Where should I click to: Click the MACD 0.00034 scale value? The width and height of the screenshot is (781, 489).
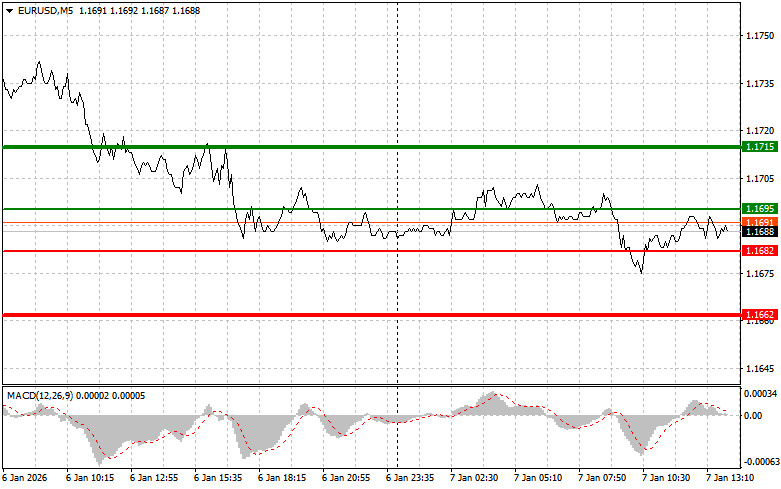[x=760, y=394]
